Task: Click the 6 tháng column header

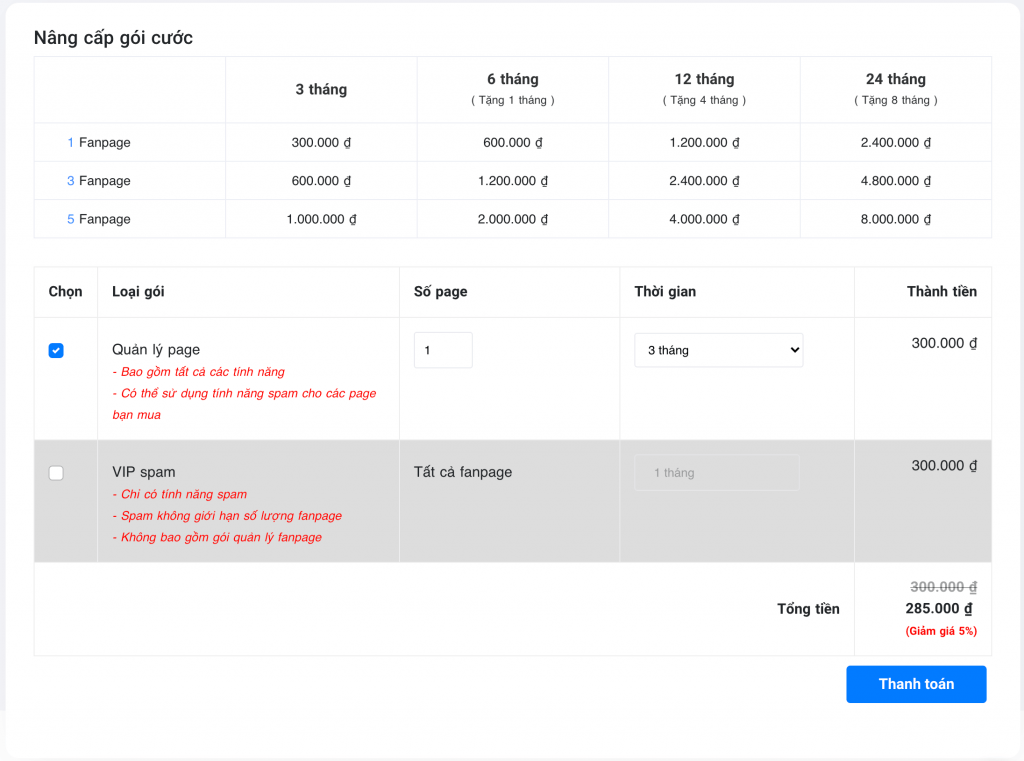Action: click(x=513, y=79)
